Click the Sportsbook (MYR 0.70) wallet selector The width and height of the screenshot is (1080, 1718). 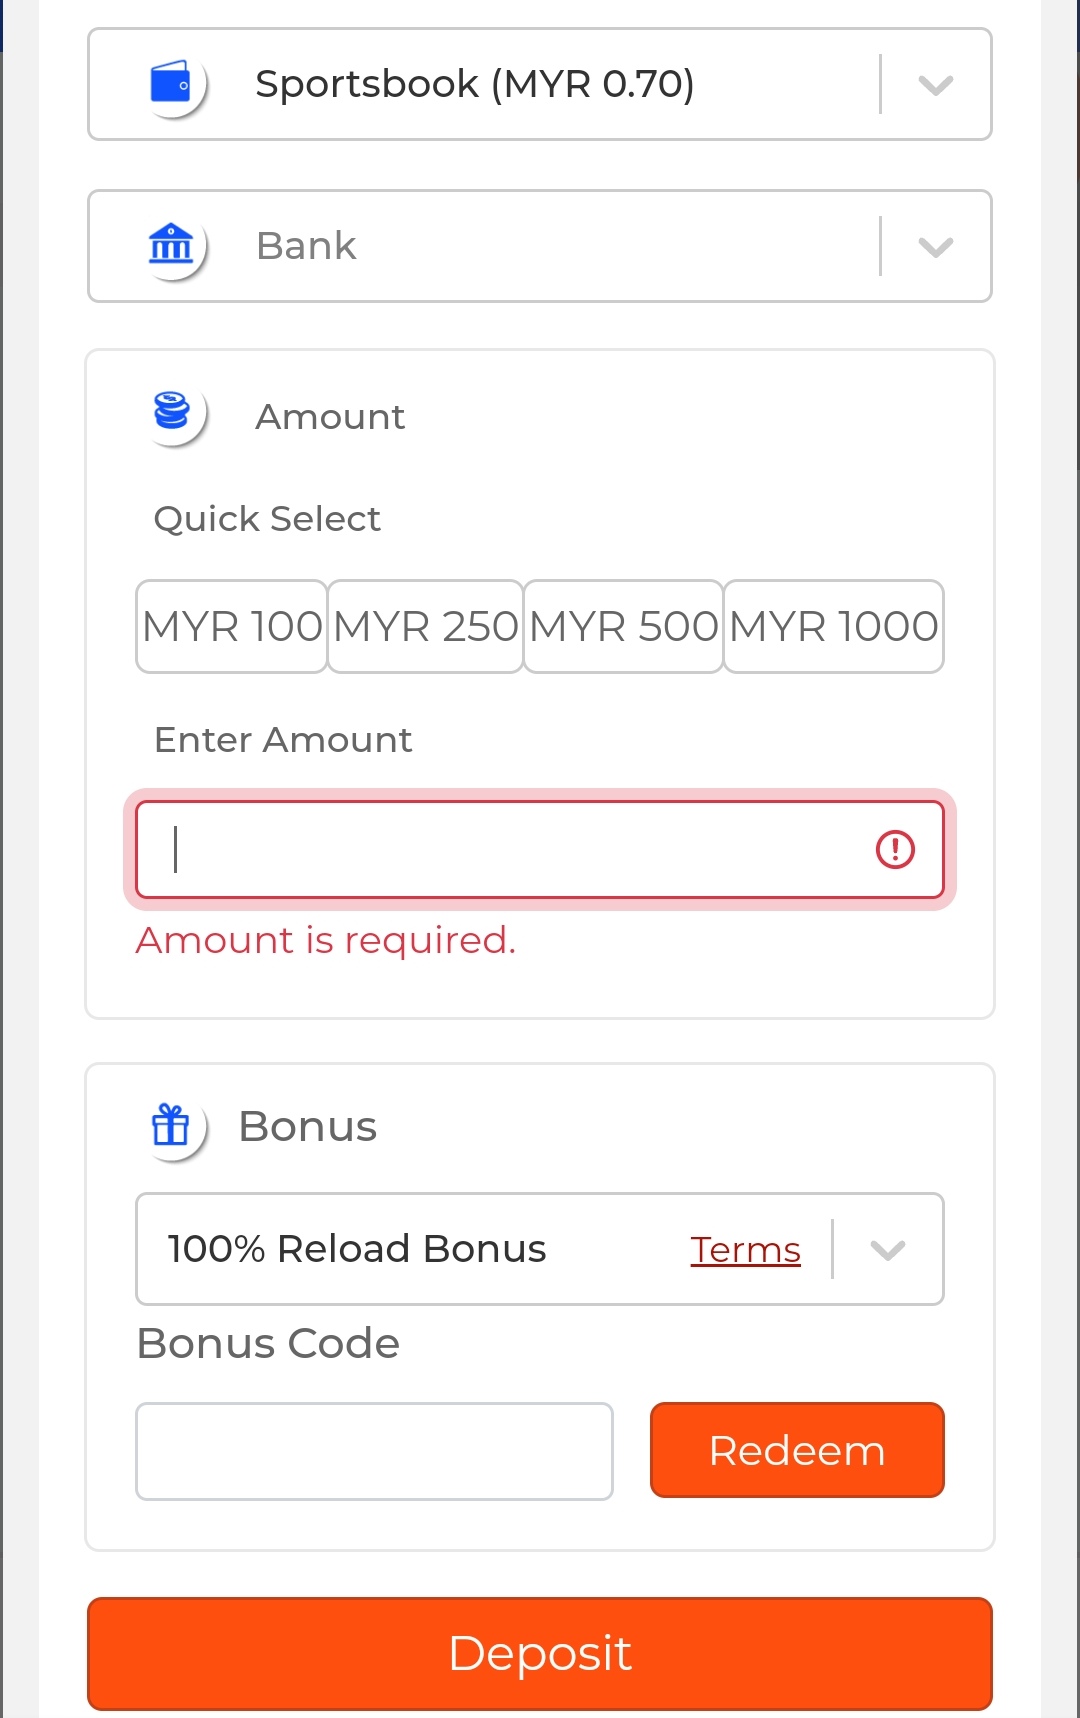point(474,84)
